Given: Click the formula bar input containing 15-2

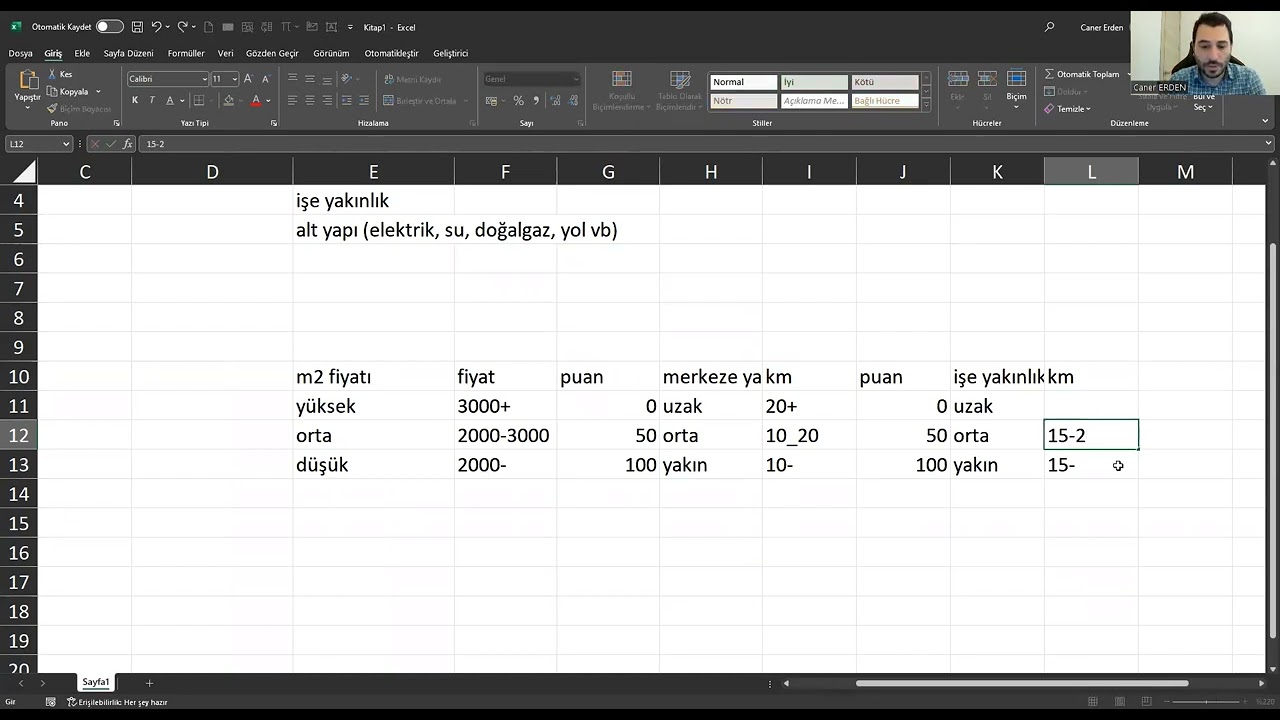Looking at the screenshot, I should (700, 144).
